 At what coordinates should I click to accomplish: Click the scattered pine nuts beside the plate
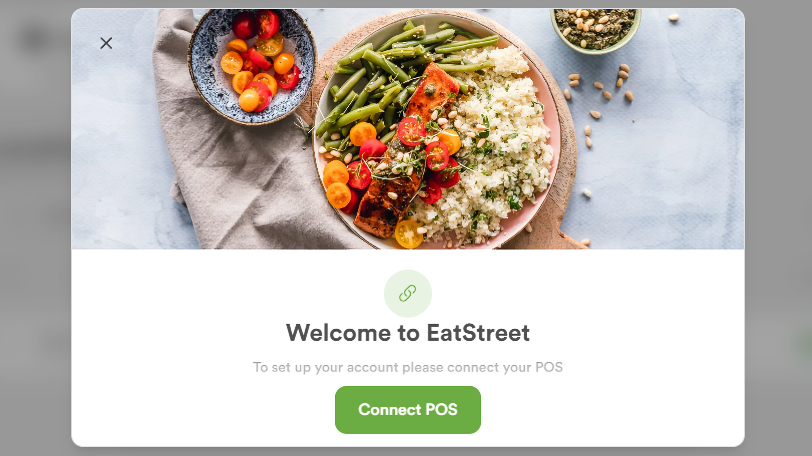click(x=601, y=98)
